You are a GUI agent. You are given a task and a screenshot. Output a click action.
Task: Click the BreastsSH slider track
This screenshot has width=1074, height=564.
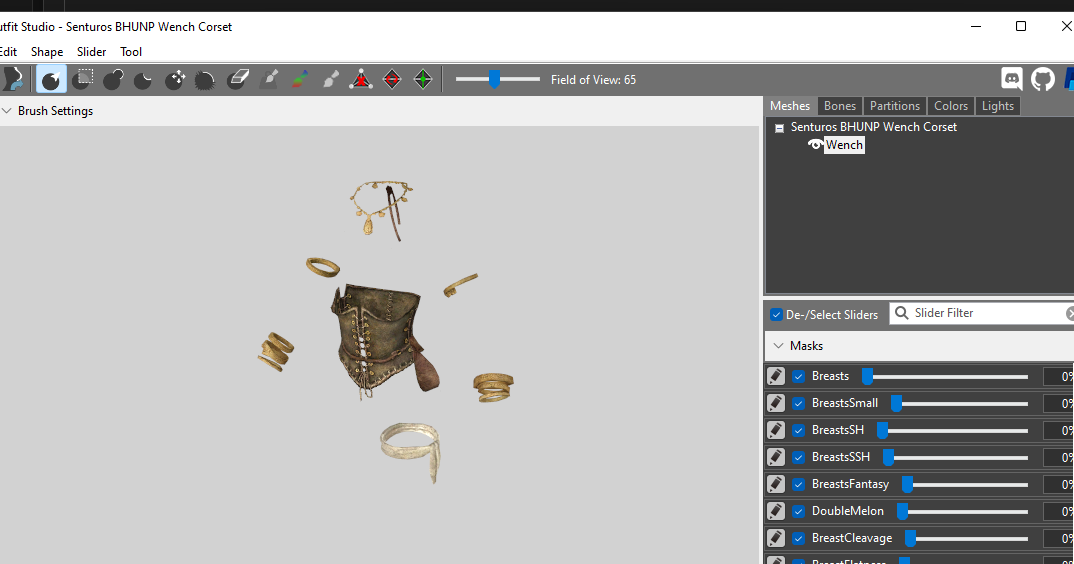click(x=953, y=430)
